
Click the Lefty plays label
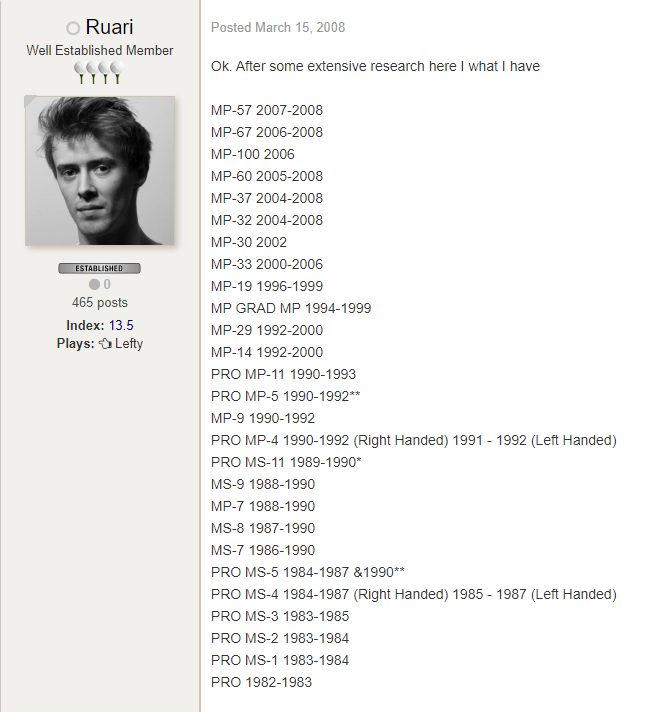coord(129,344)
